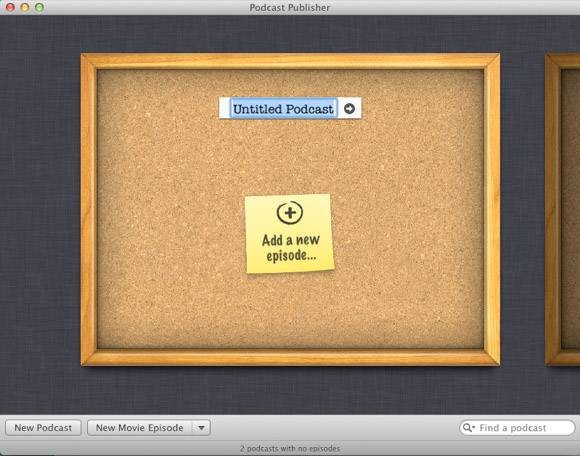Click the Find a podcast search field
Image resolution: width=580 pixels, height=456 pixels.
[x=517, y=428]
